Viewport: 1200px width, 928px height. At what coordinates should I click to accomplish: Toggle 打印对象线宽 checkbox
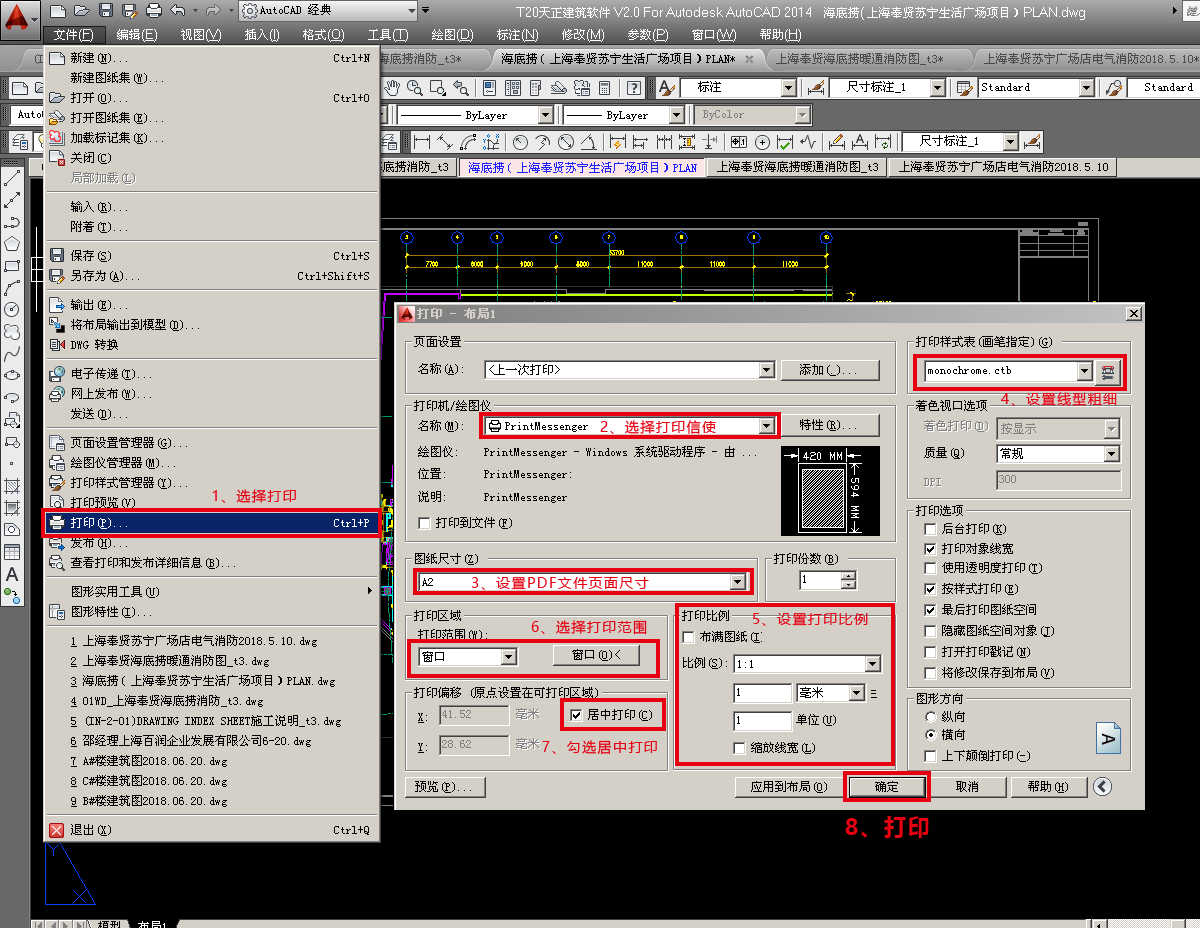(x=931, y=549)
